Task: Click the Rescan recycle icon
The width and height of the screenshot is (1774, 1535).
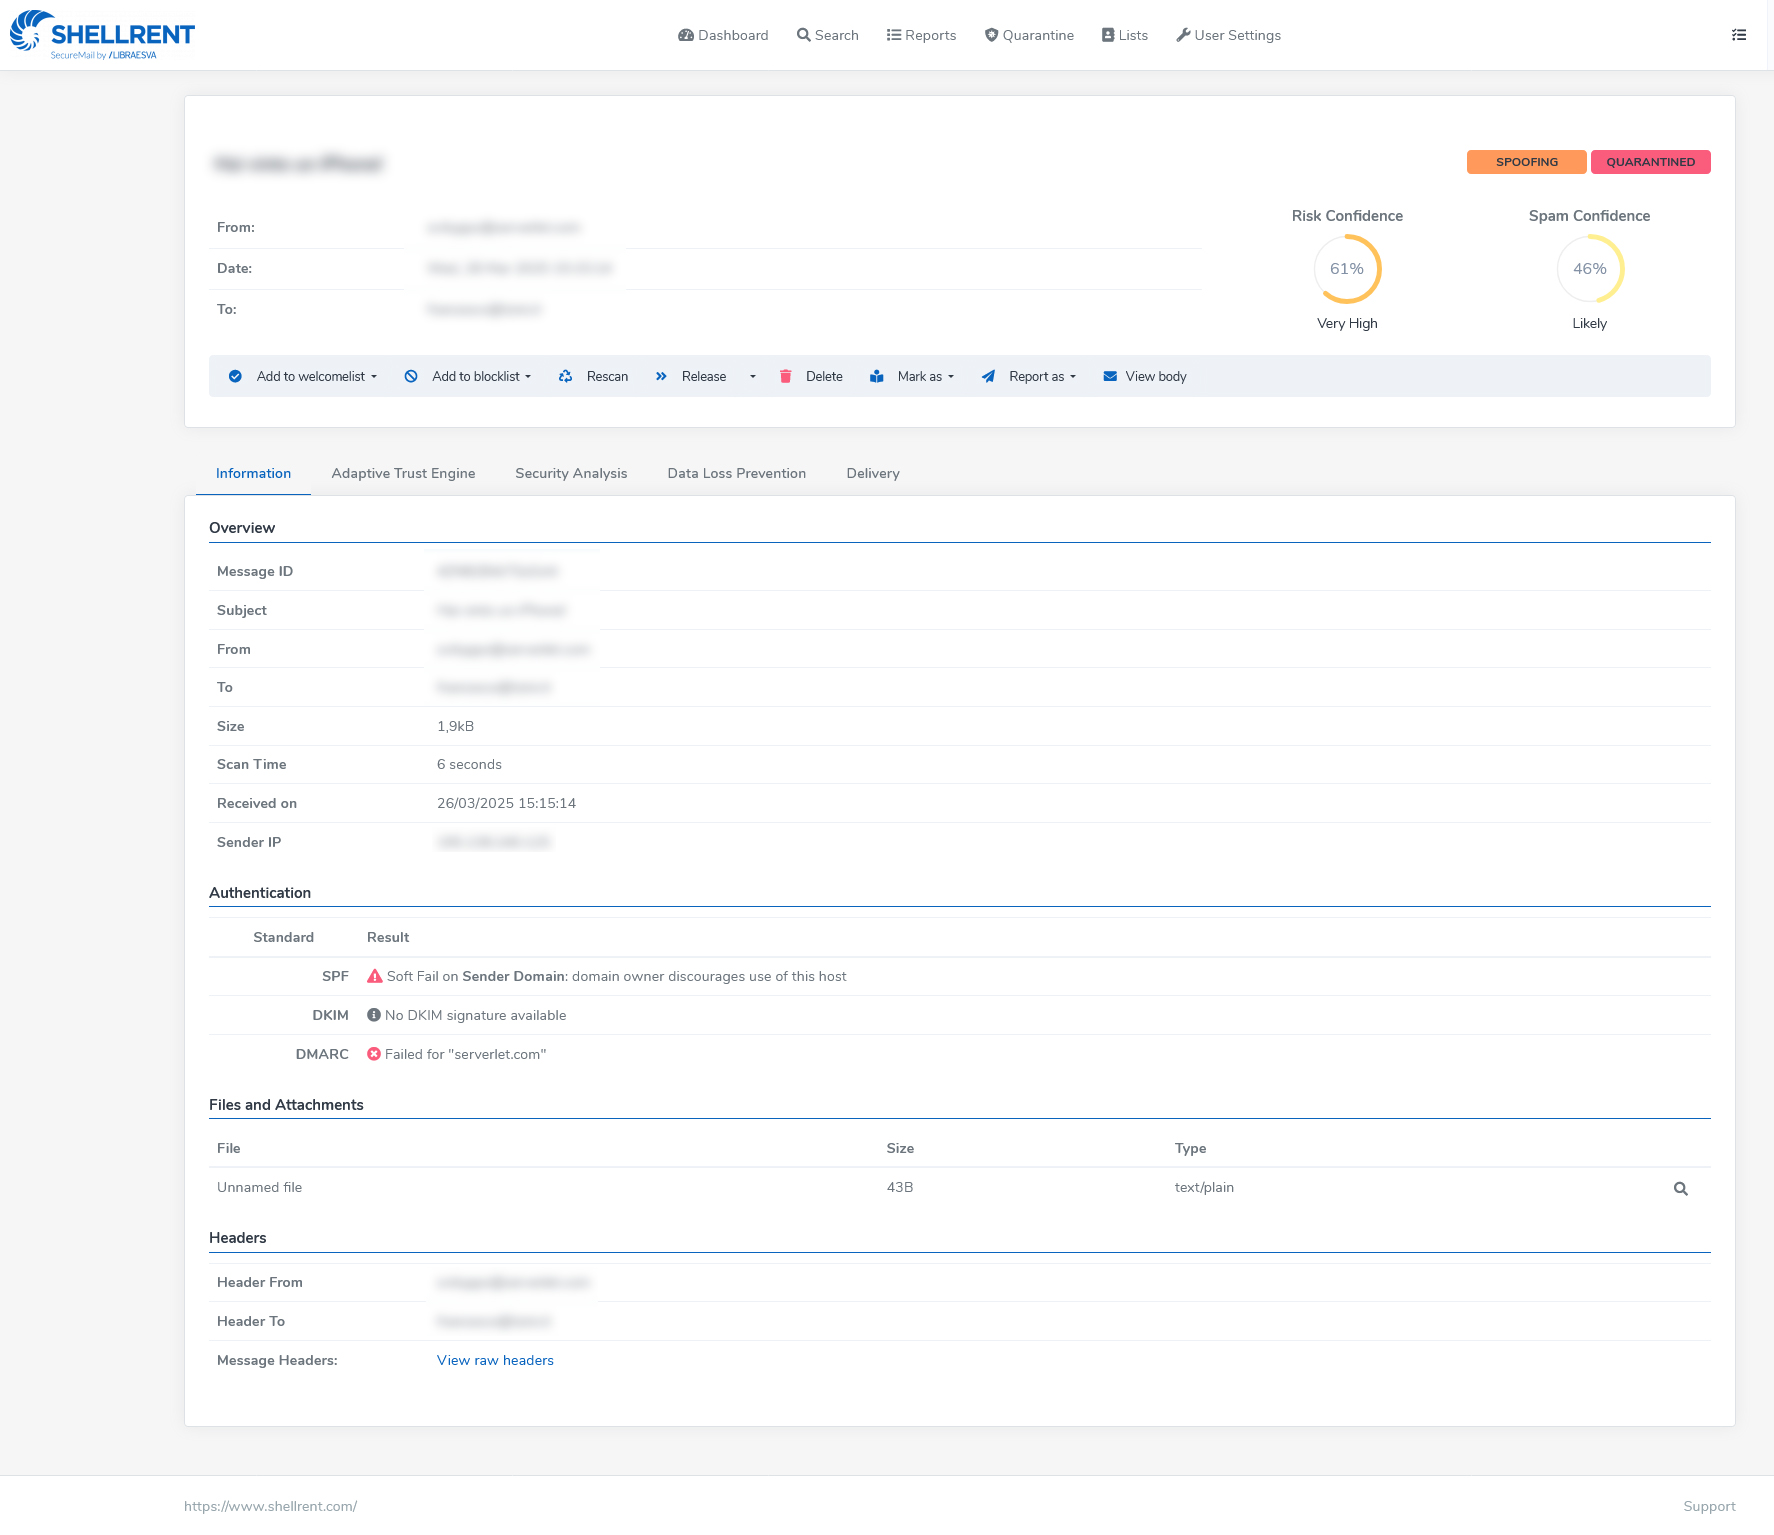Action: [x=565, y=377]
